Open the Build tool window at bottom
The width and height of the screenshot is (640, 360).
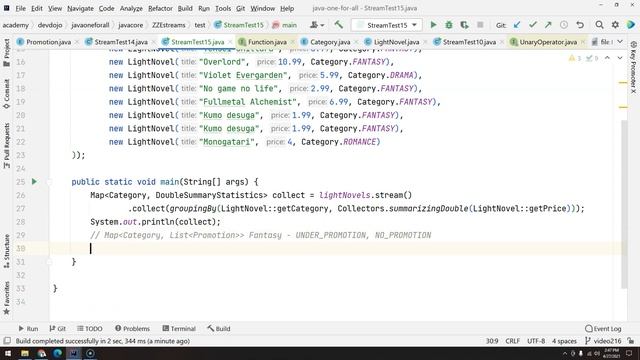[219, 329]
